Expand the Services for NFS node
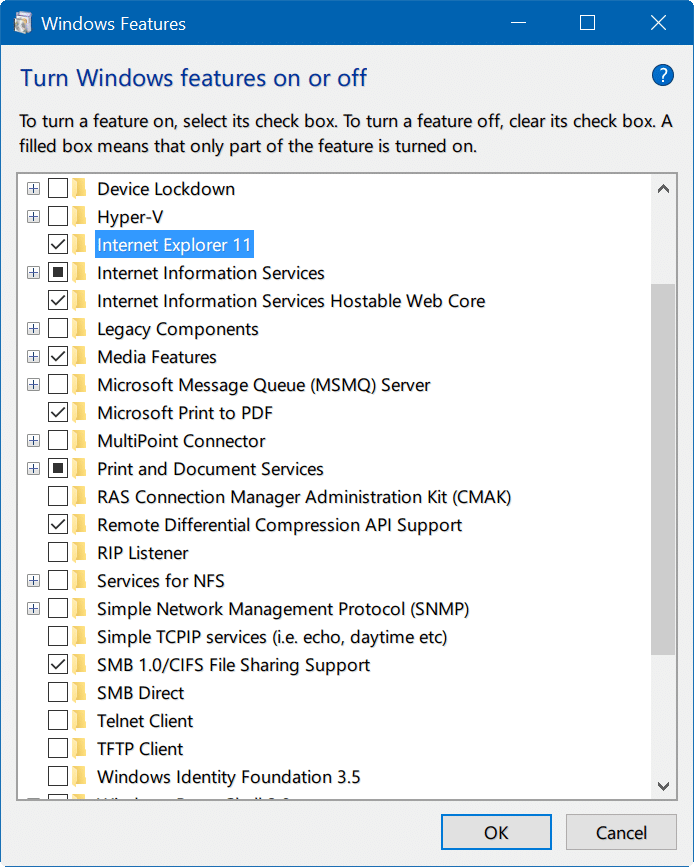This screenshot has height=867, width=694. [34, 581]
